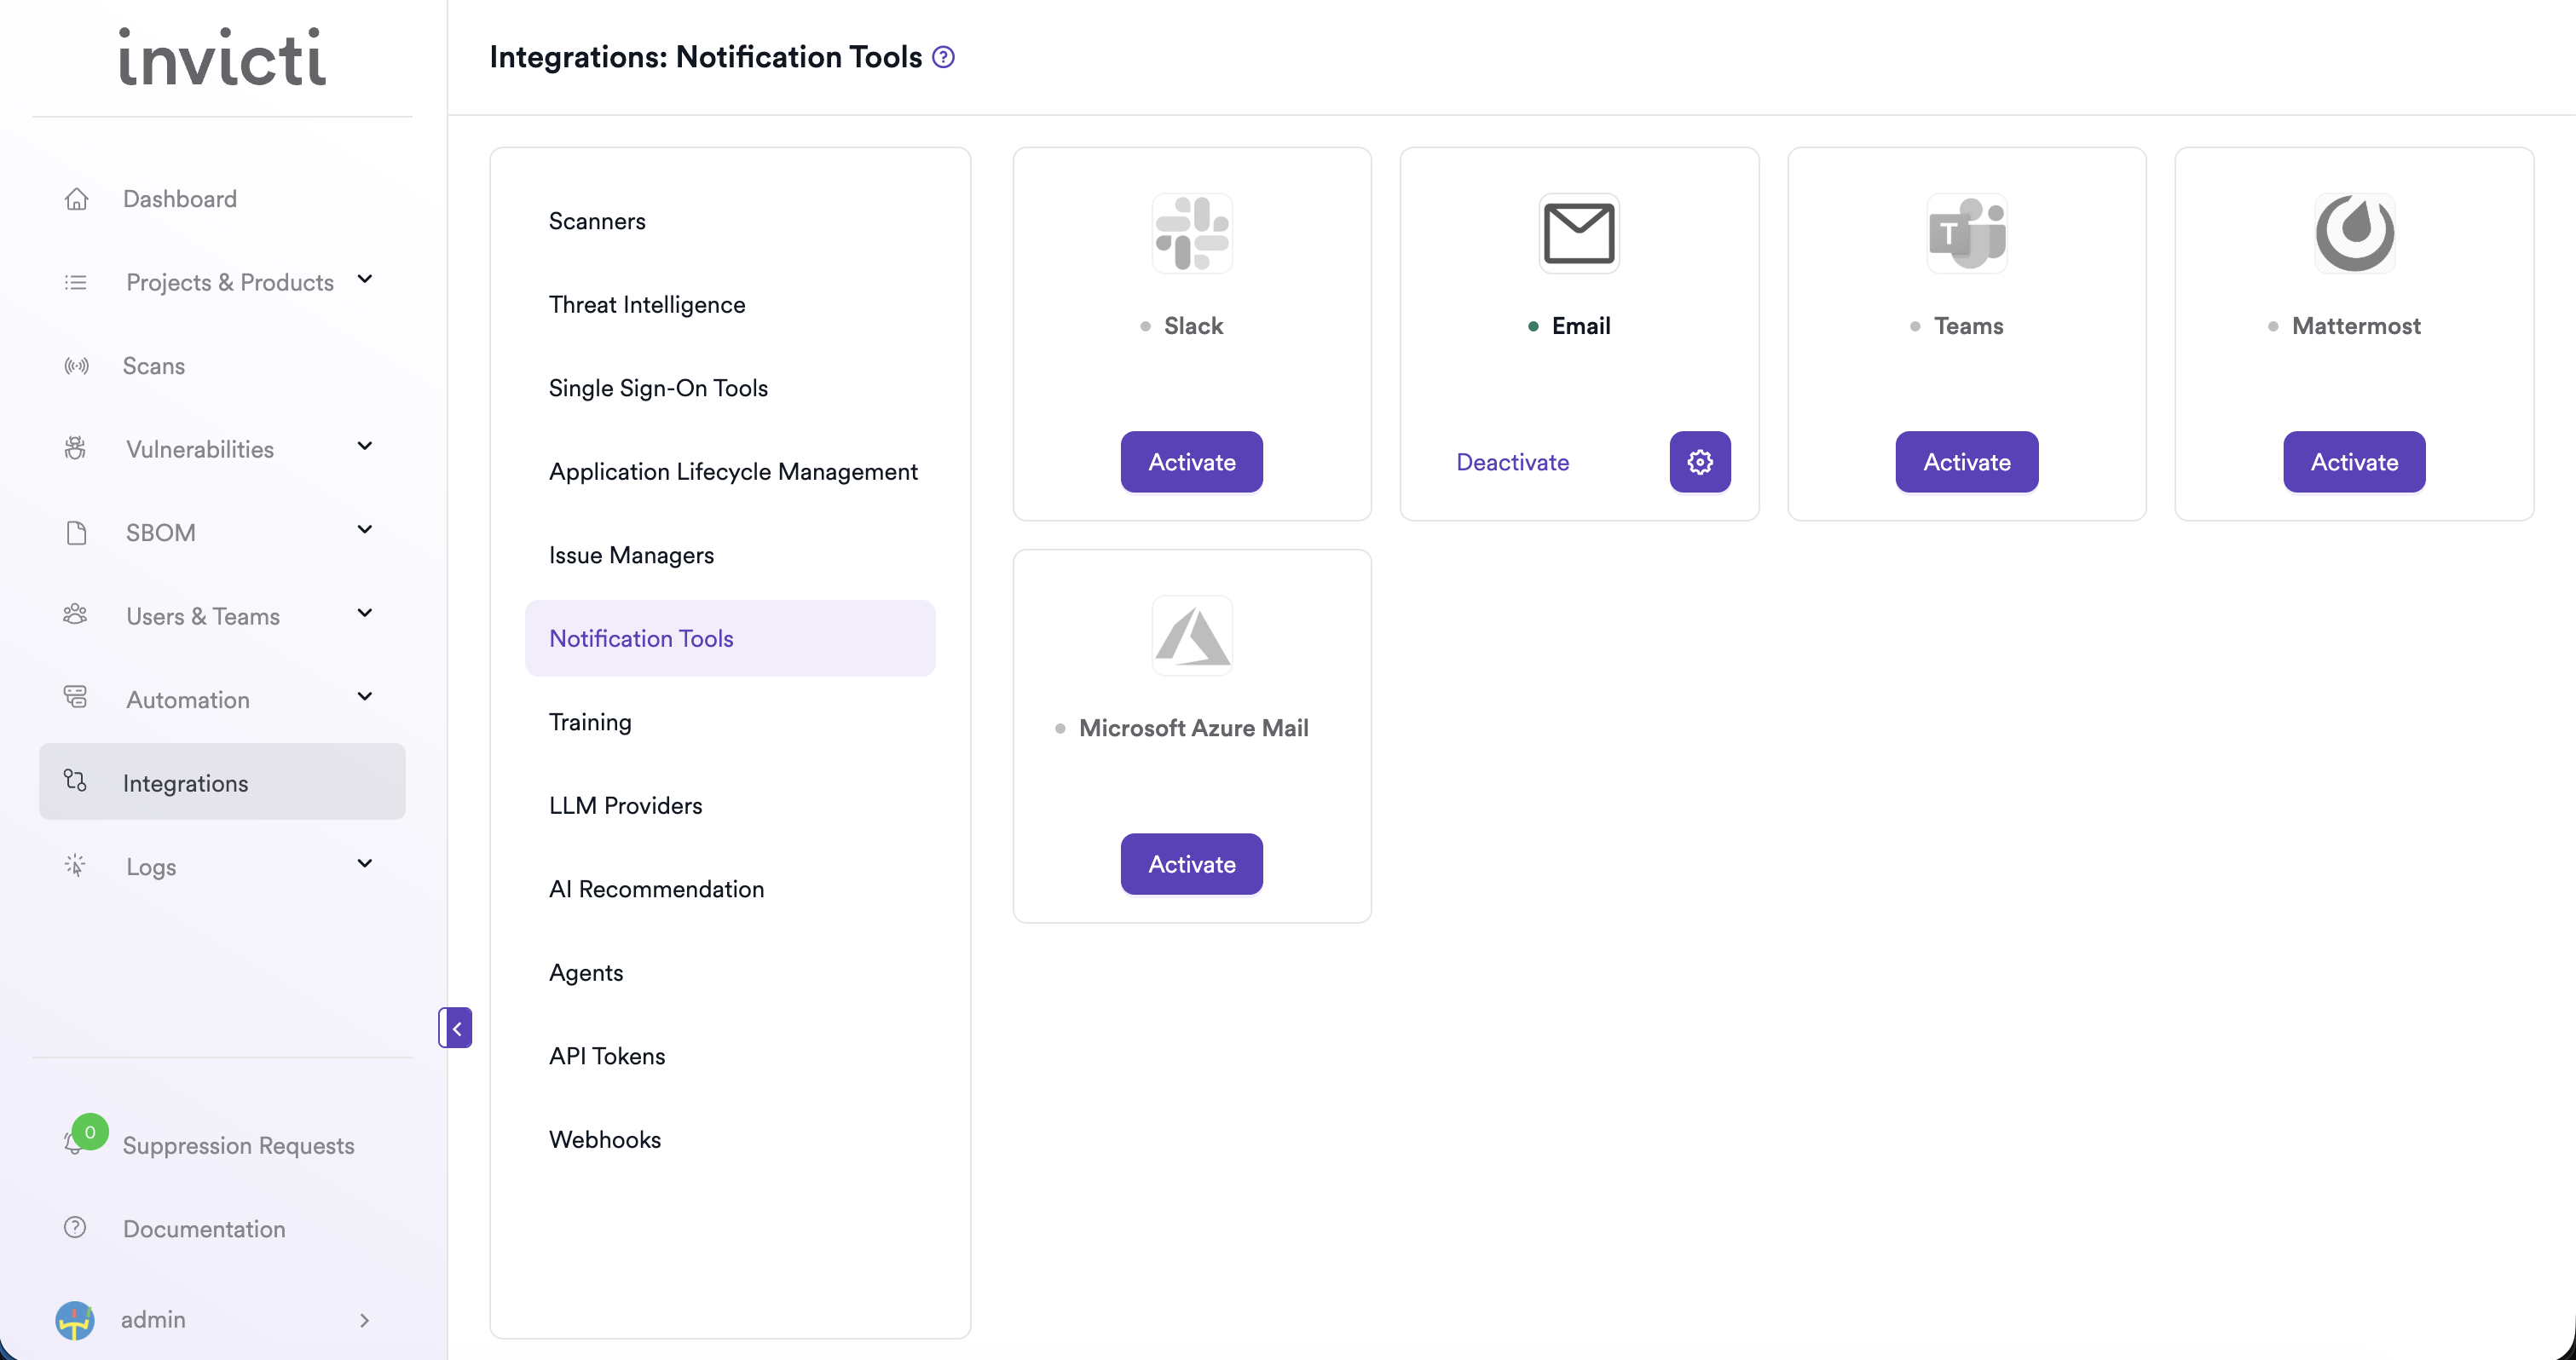This screenshot has height=1360, width=2576.
Task: Expand the Projects & Products section
Action: [365, 280]
